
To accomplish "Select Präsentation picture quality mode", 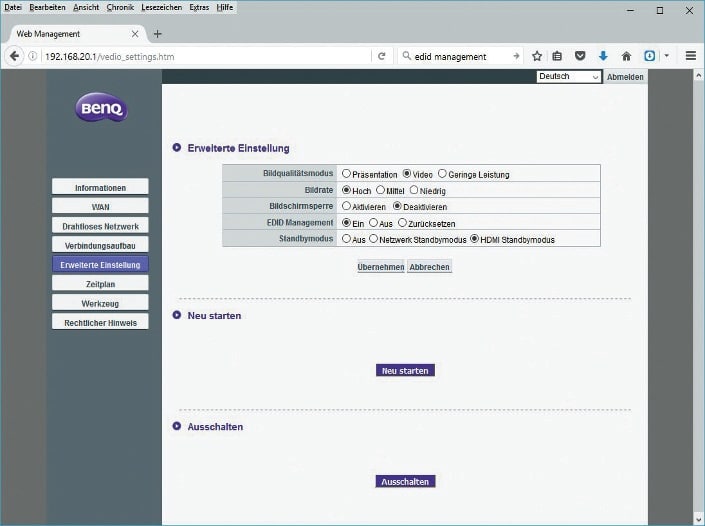I will tap(346, 174).
